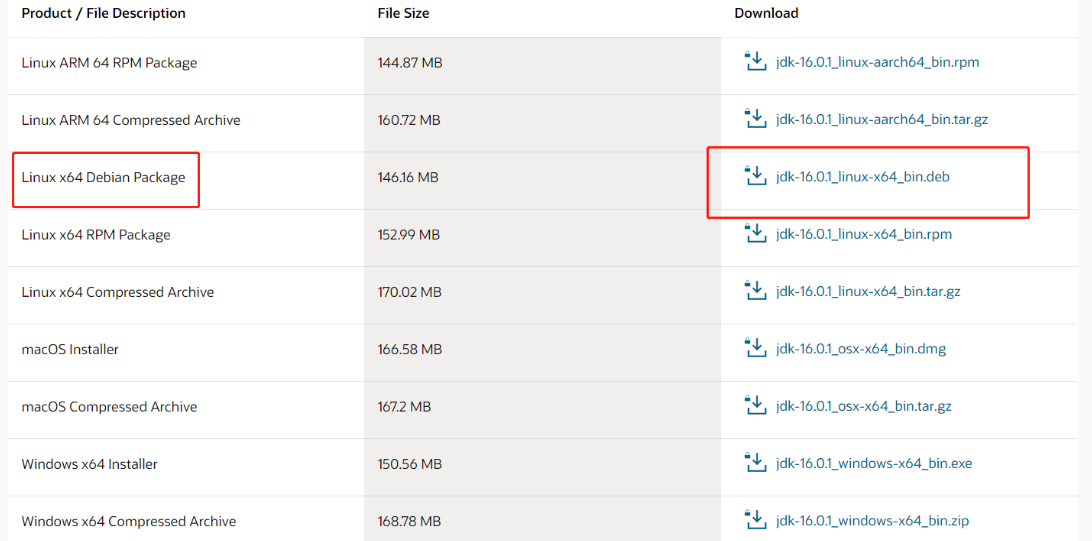
Task: Open jdk-16.0.1_linux-x64_bin.tar.gz link
Action: tap(867, 291)
